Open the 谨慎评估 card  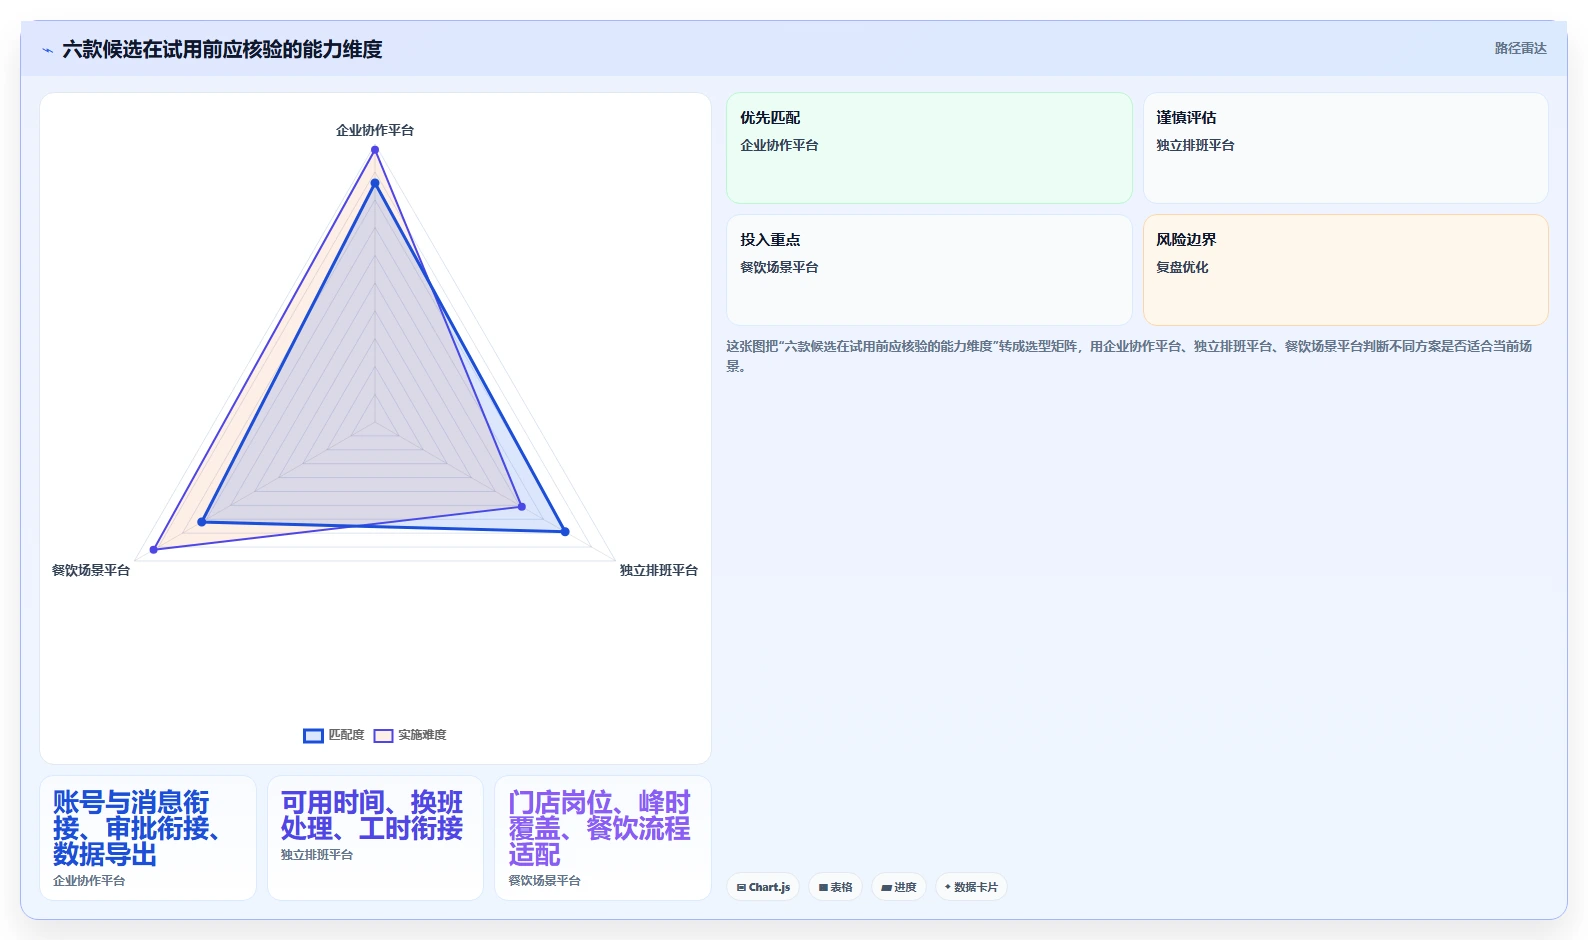[x=1346, y=148]
